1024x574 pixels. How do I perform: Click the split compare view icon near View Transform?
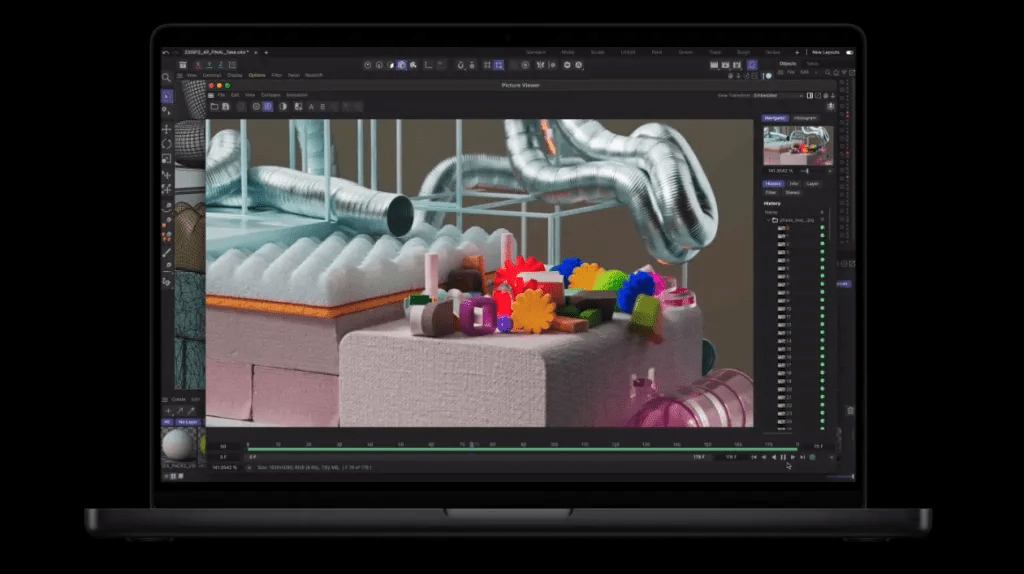click(x=810, y=95)
